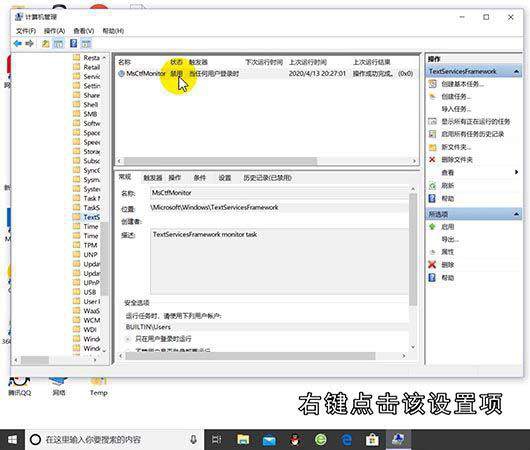Toggle the show/hide console tree toolbar icon
This screenshot has width=530, height=450.
point(58,43)
